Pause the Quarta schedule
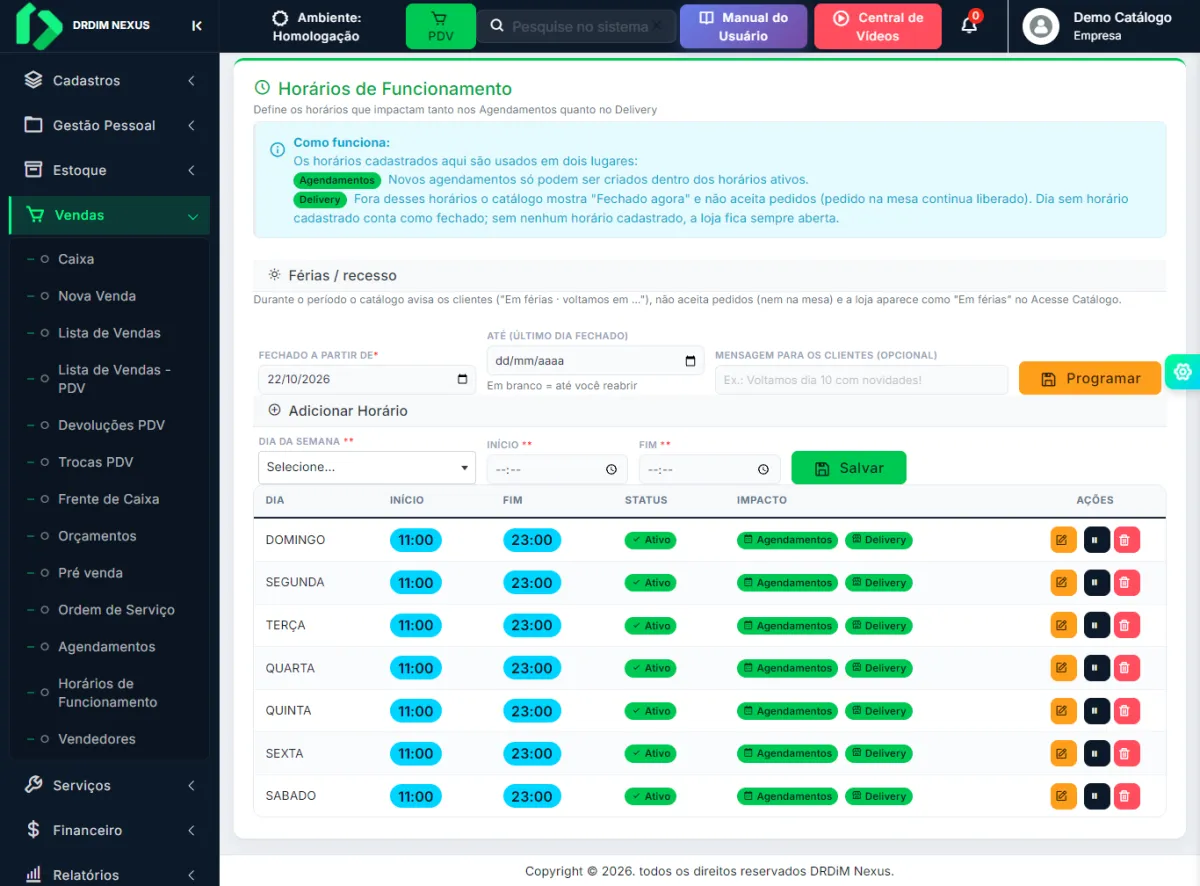1200x886 pixels. (x=1096, y=668)
